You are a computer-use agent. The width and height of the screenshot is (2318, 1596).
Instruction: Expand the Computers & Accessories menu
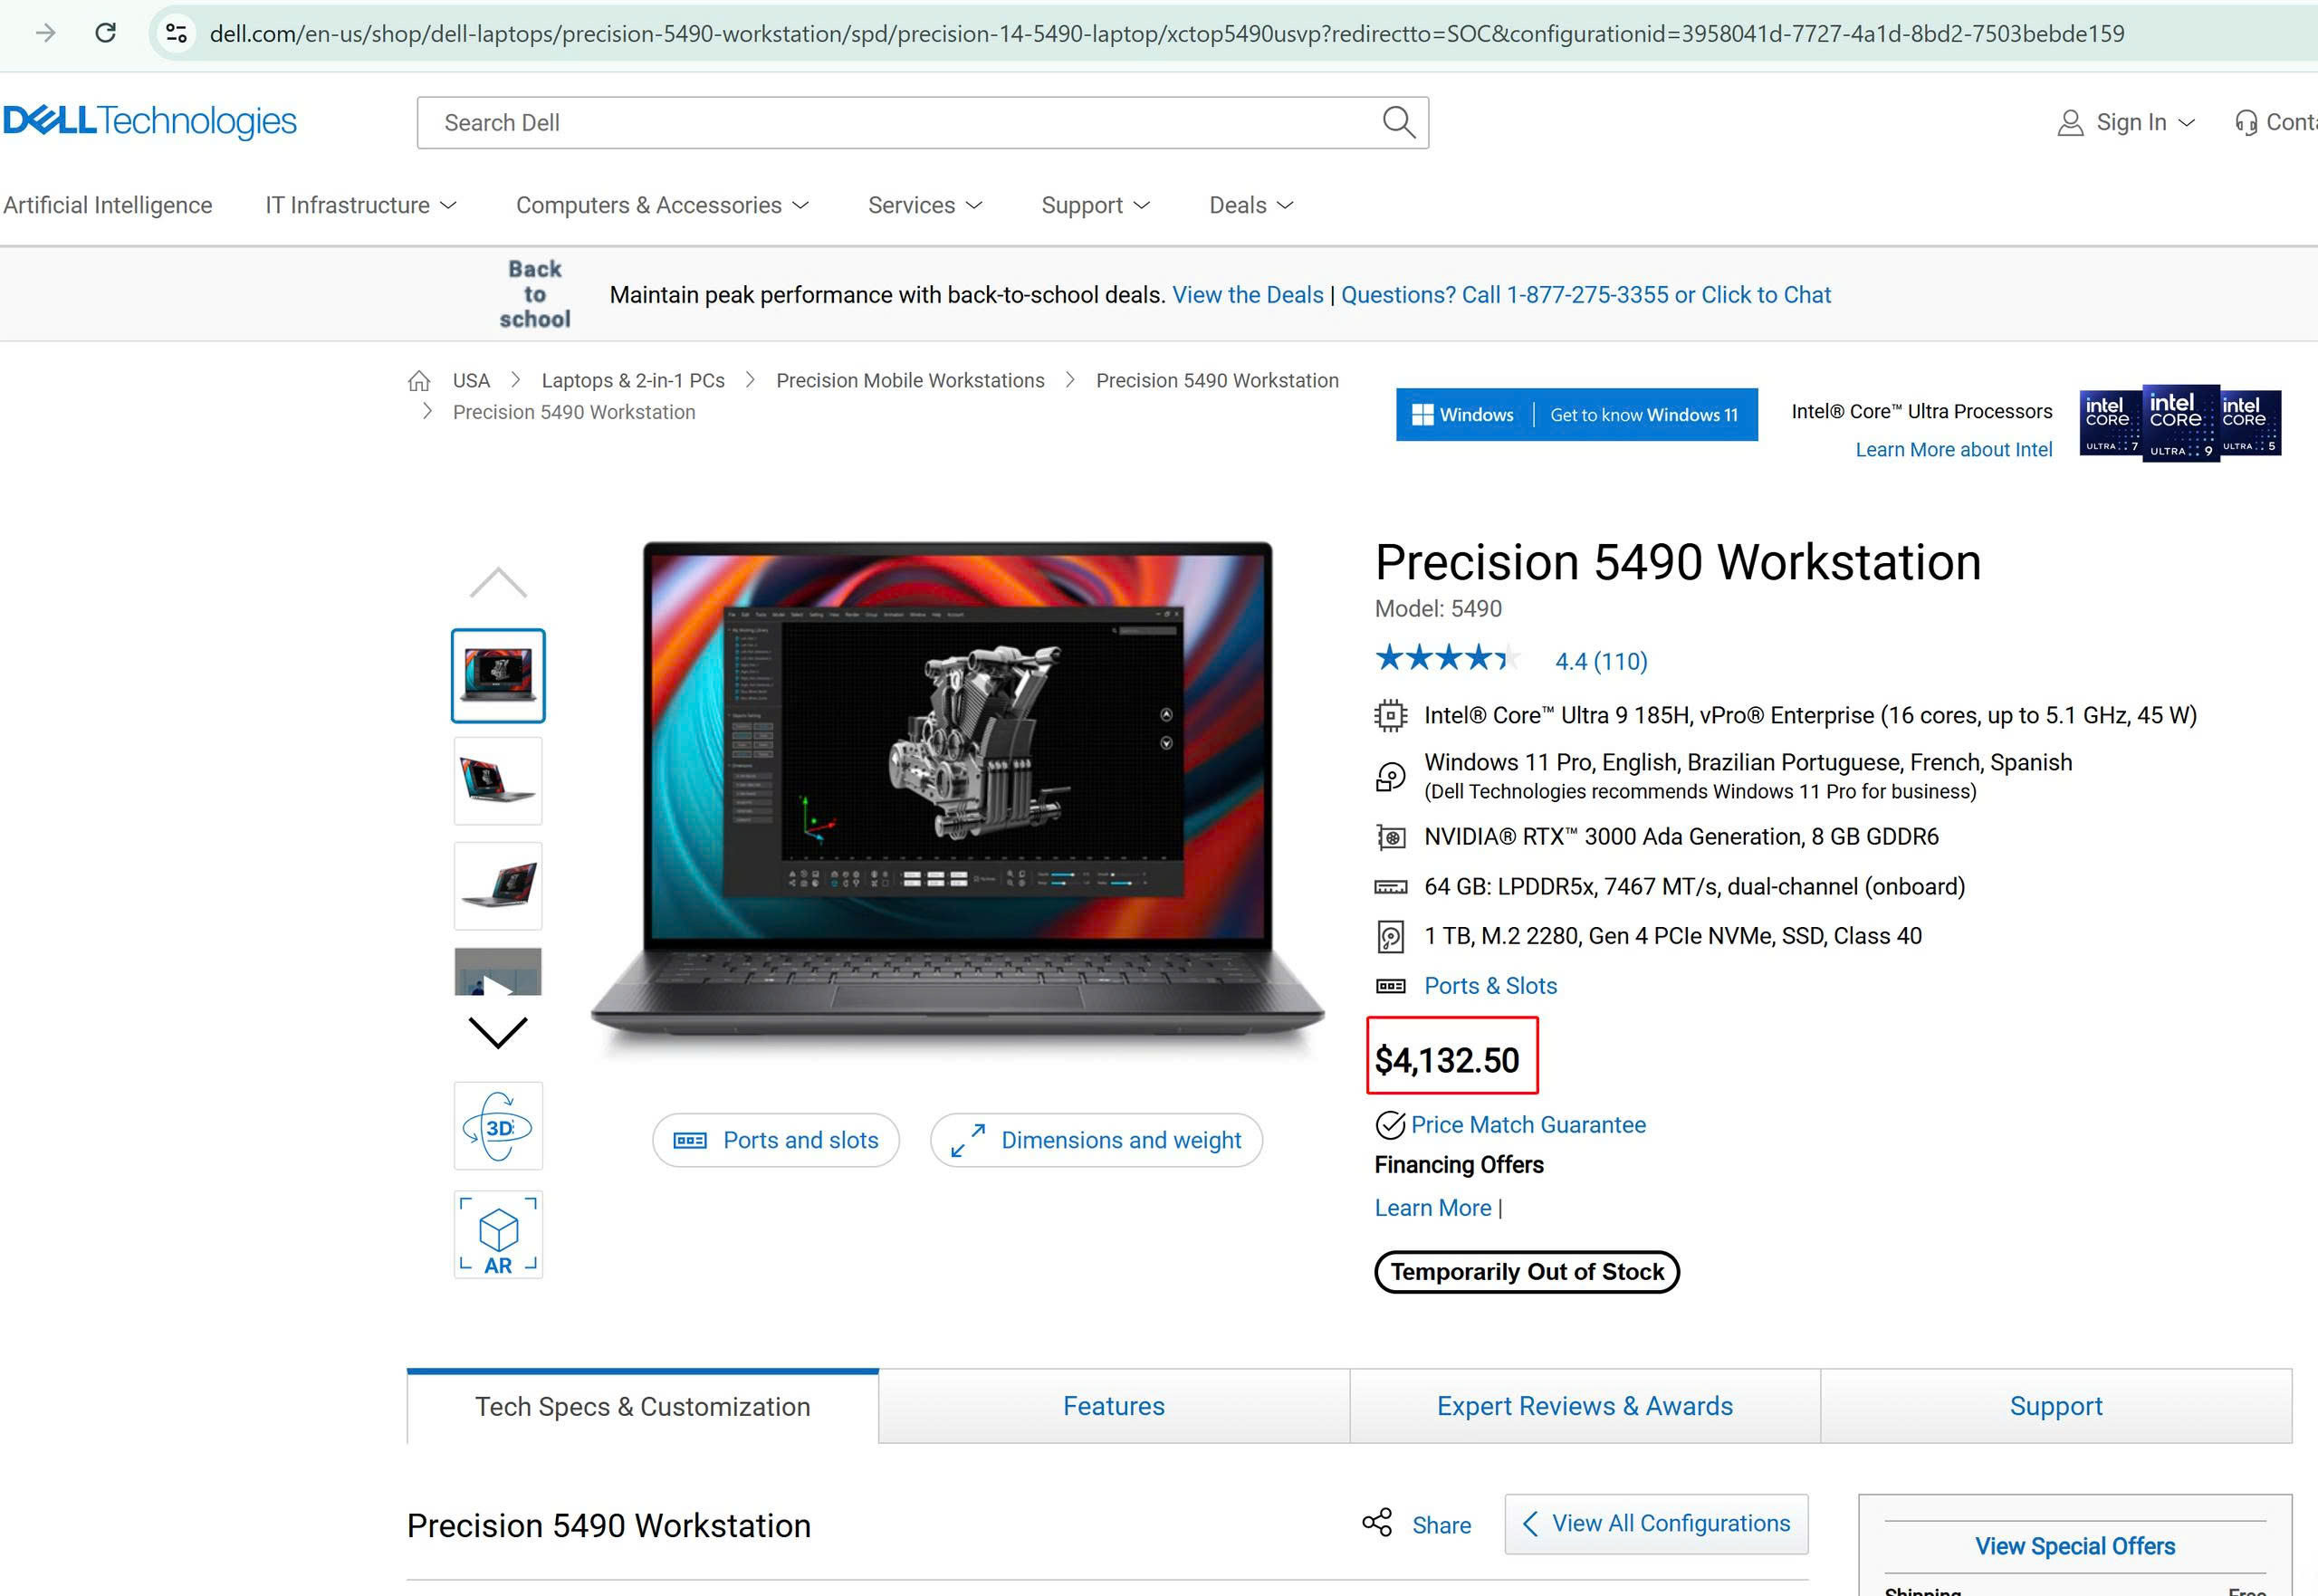point(662,205)
